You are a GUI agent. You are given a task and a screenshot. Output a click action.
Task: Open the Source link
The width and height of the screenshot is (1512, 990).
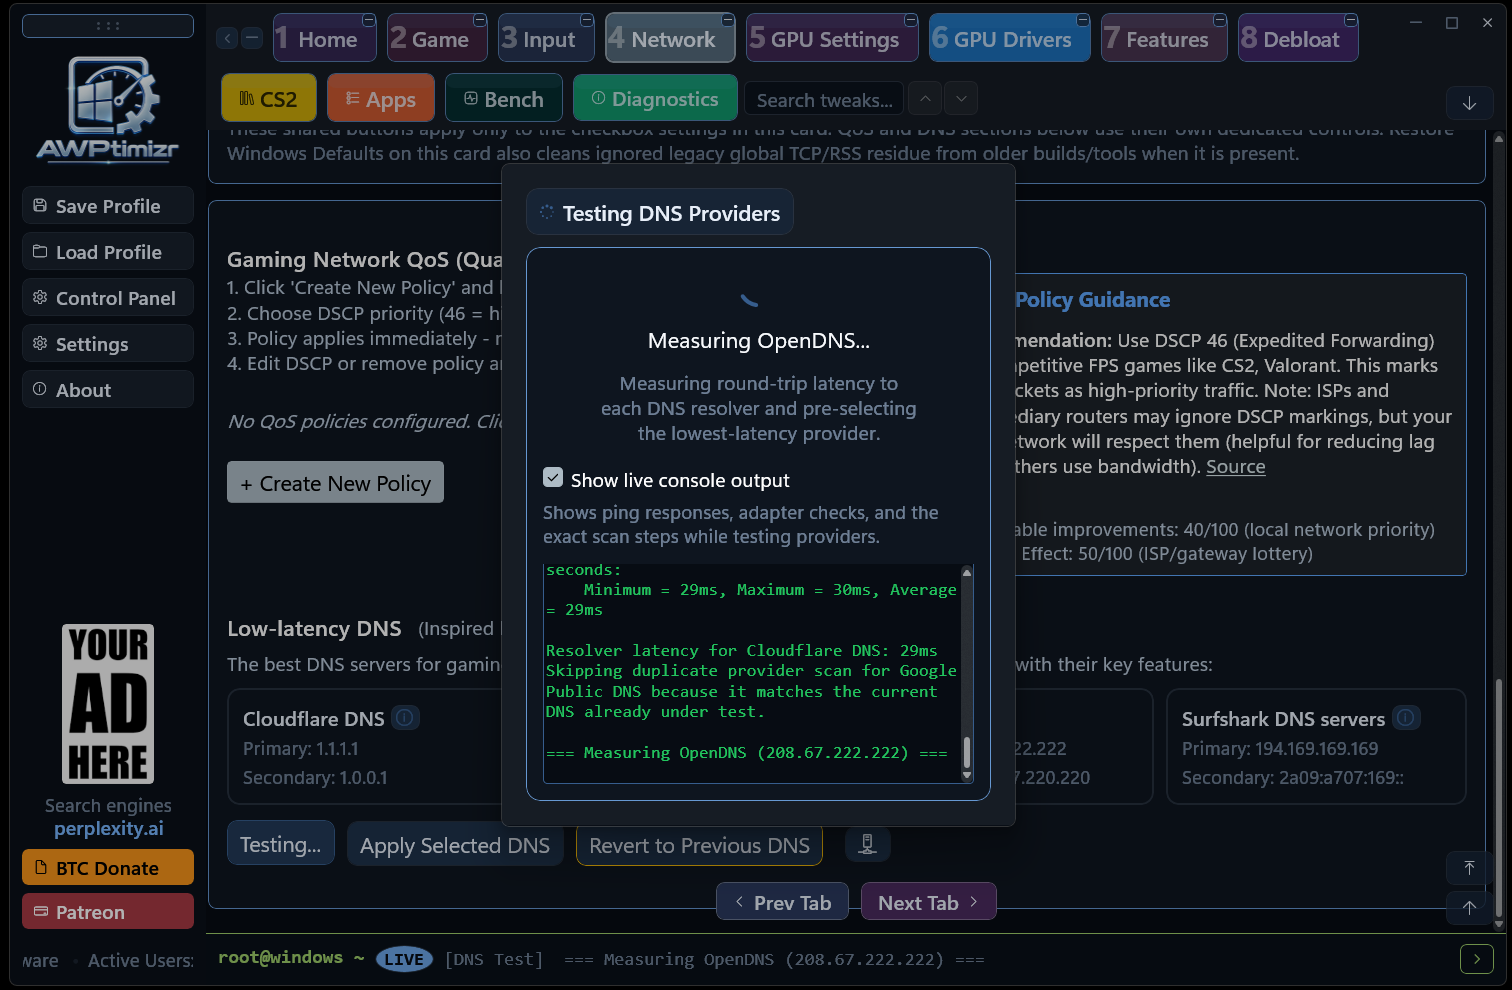1235,466
